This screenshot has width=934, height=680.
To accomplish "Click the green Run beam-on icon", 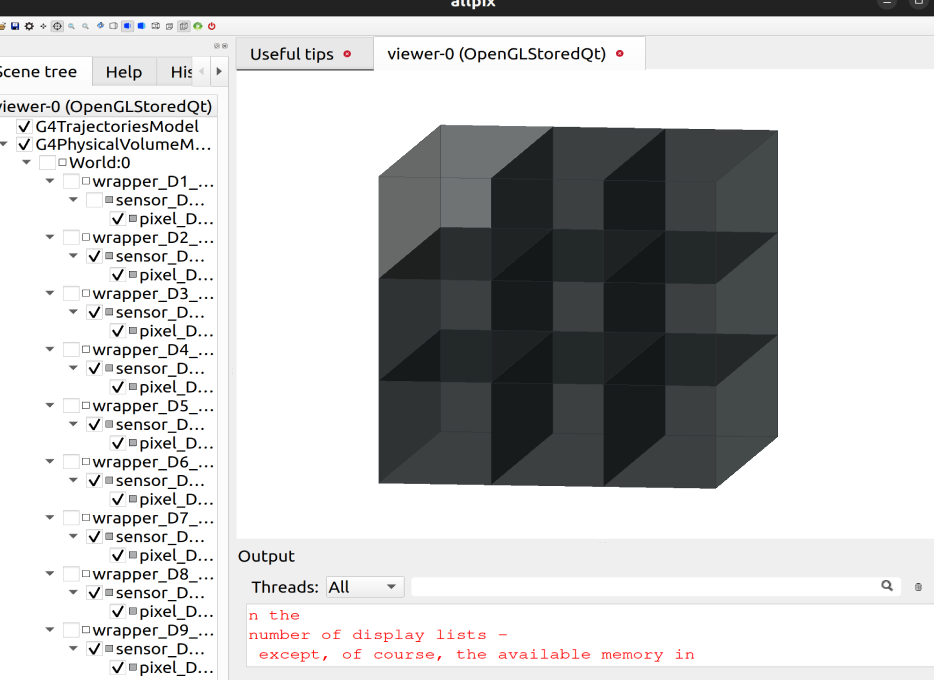I will point(198,25).
